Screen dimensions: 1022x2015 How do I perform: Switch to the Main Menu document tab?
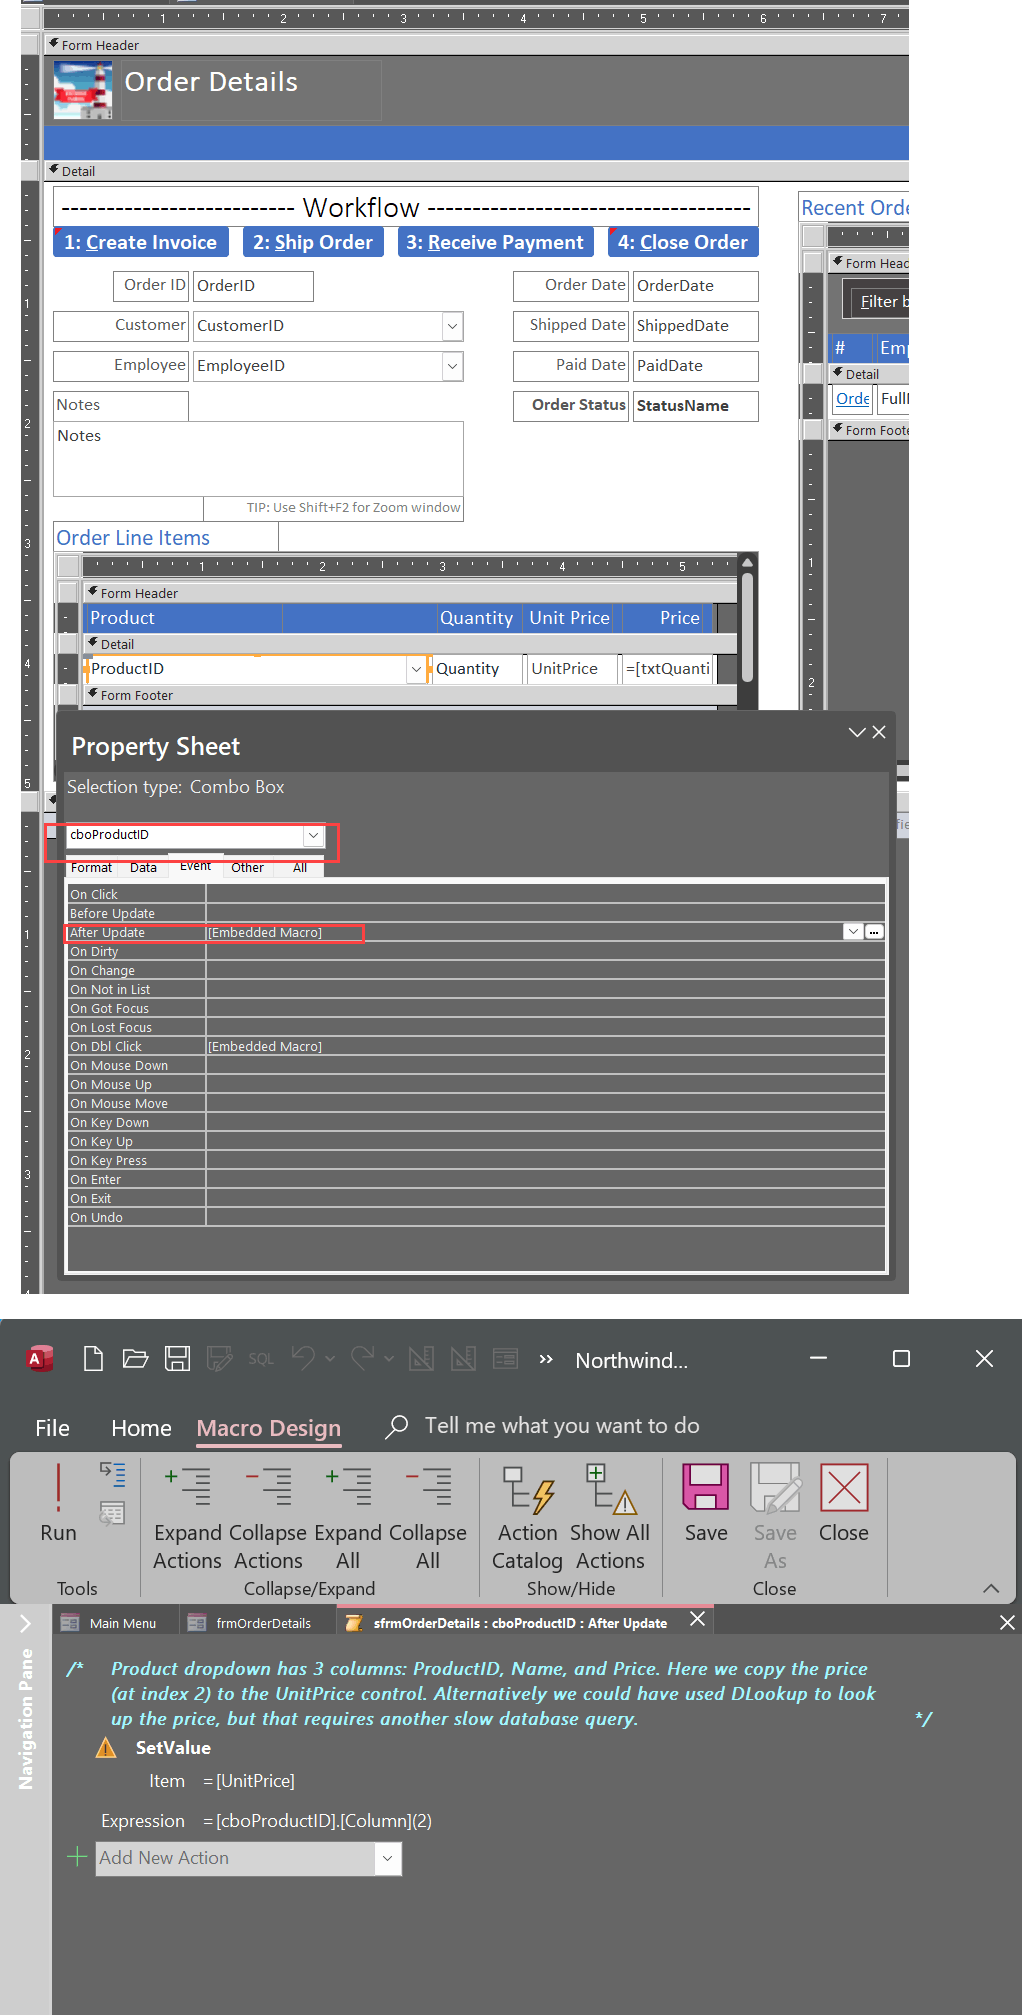[114, 1623]
